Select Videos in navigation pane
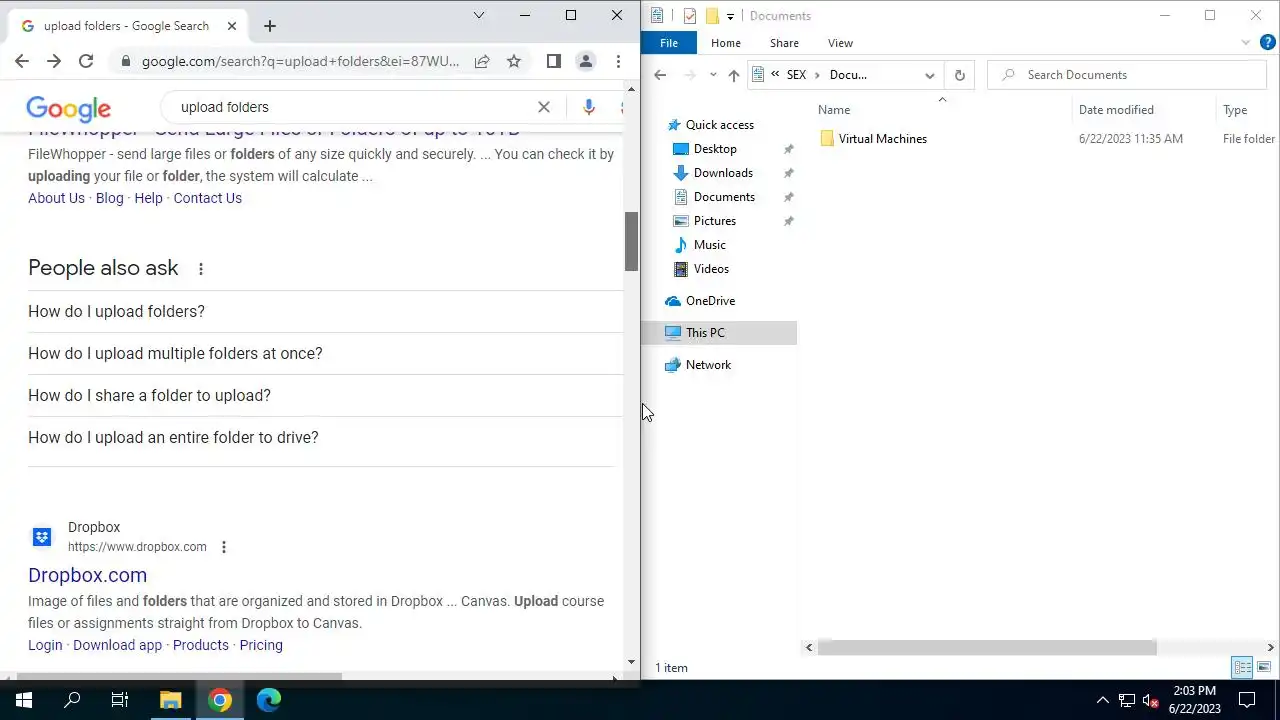The height and width of the screenshot is (720, 1280). [x=711, y=269]
